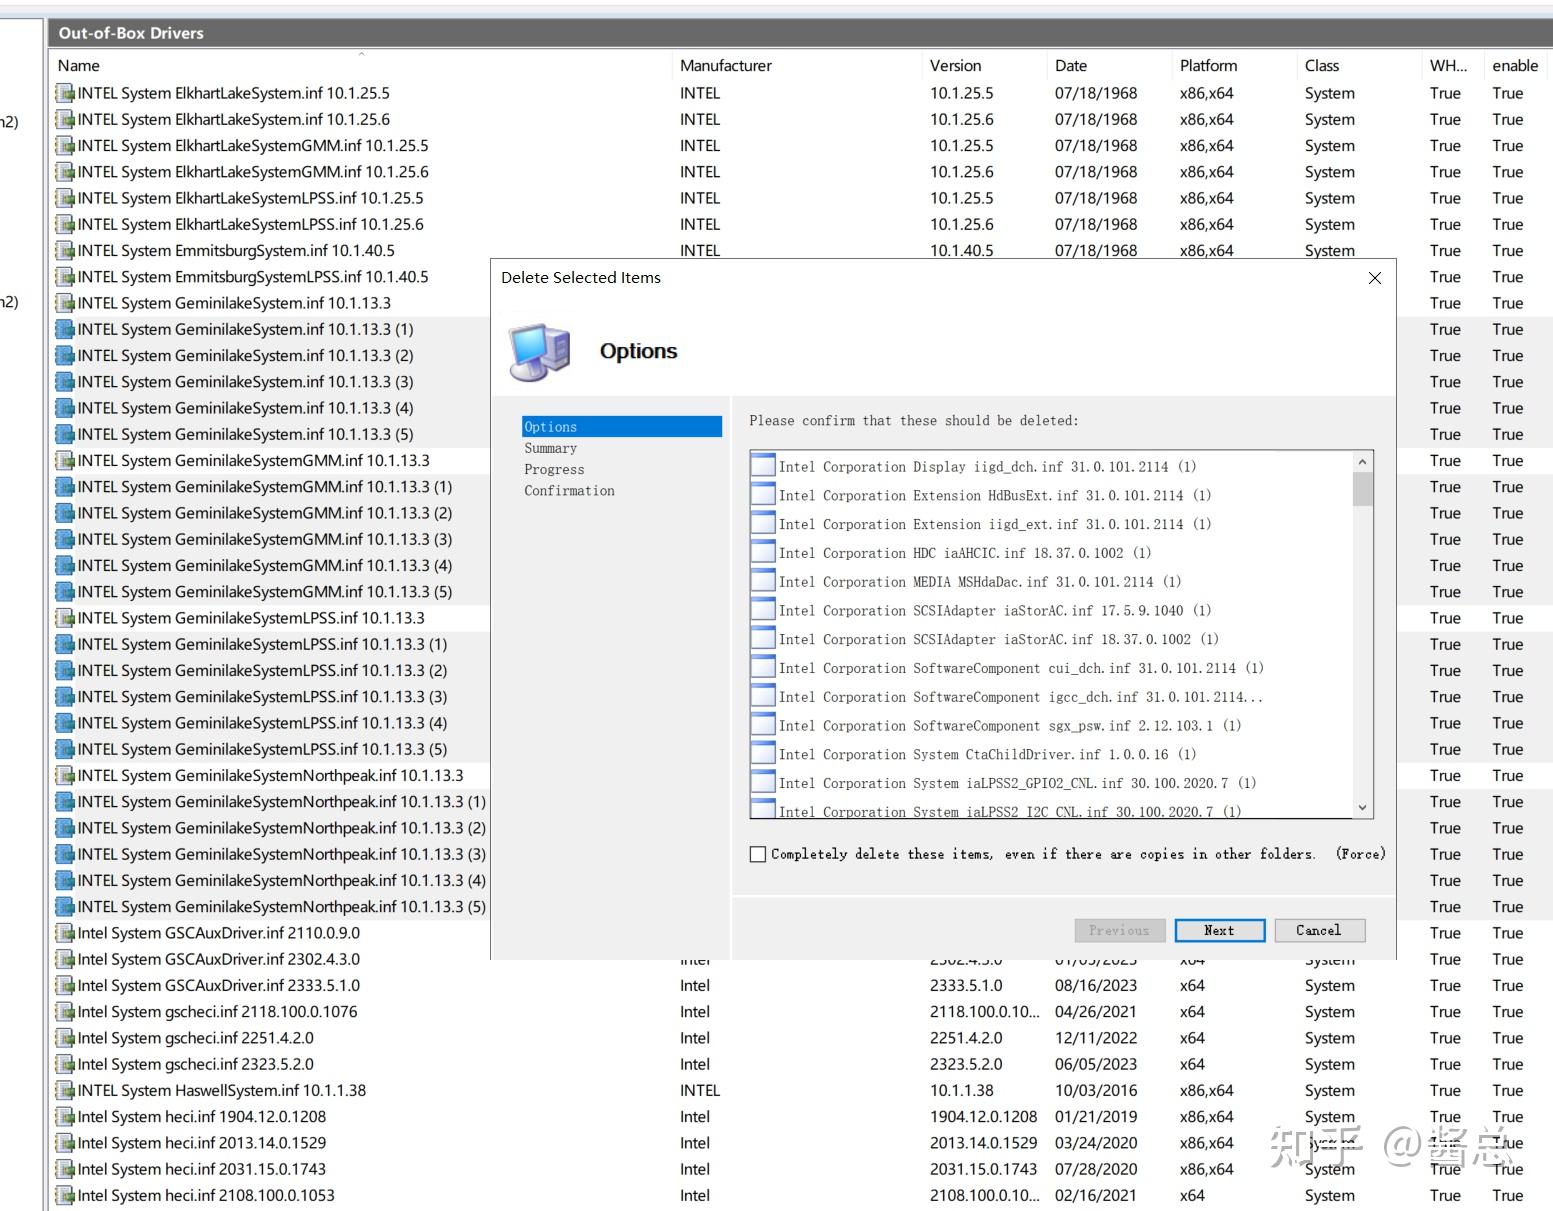
Task: Click the sort arrow on the Name column
Action: coord(359,52)
